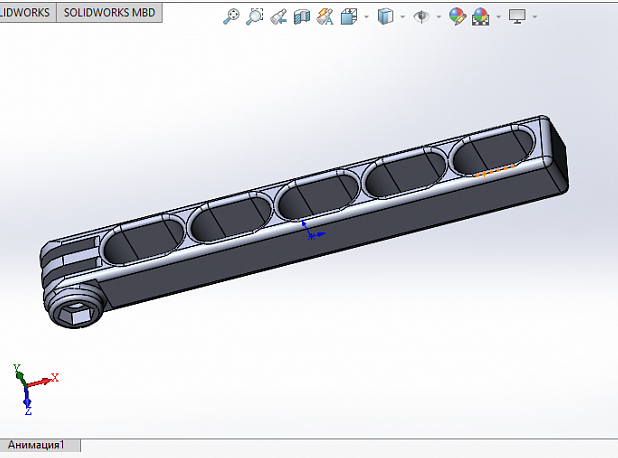Select the Анимация1 tab

37,445
